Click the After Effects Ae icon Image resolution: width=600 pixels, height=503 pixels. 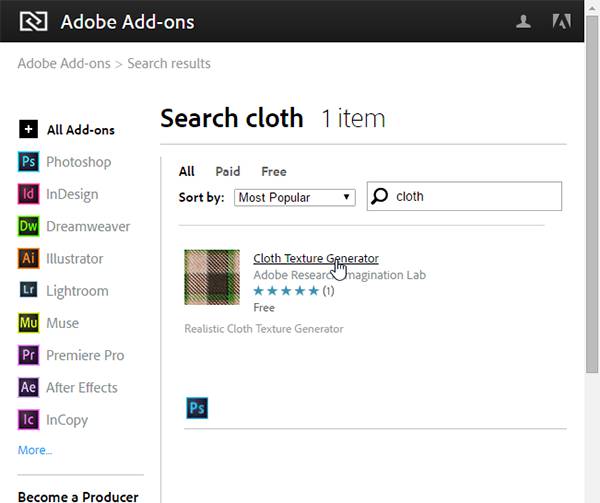pos(28,387)
